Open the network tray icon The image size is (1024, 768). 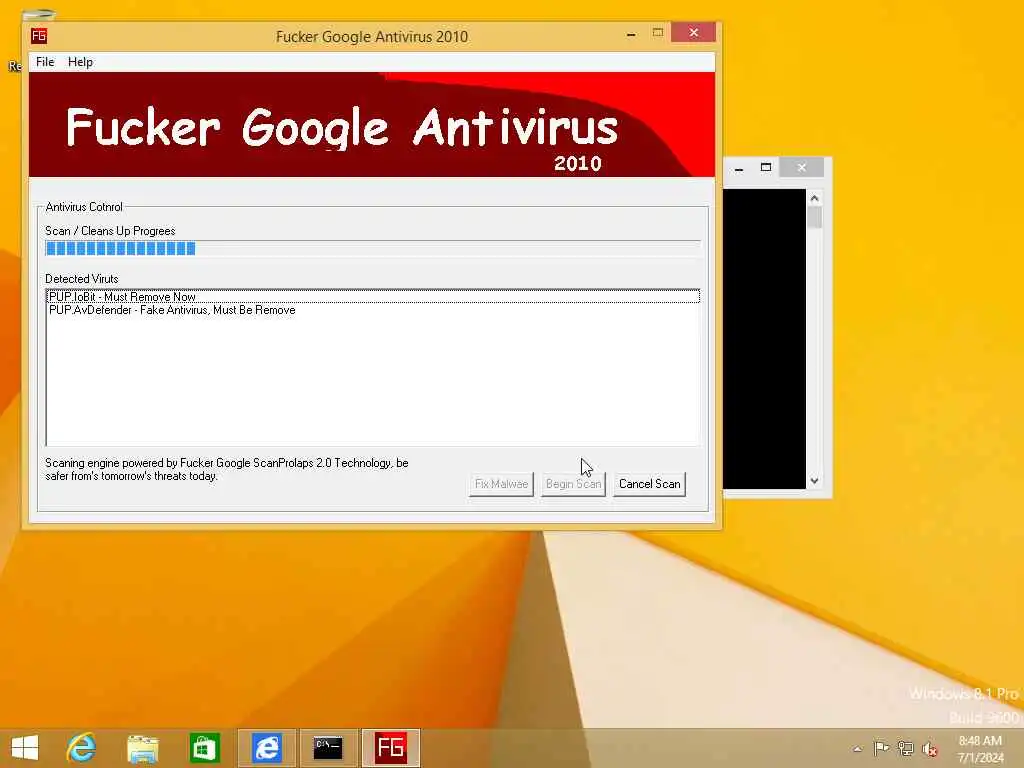point(905,748)
